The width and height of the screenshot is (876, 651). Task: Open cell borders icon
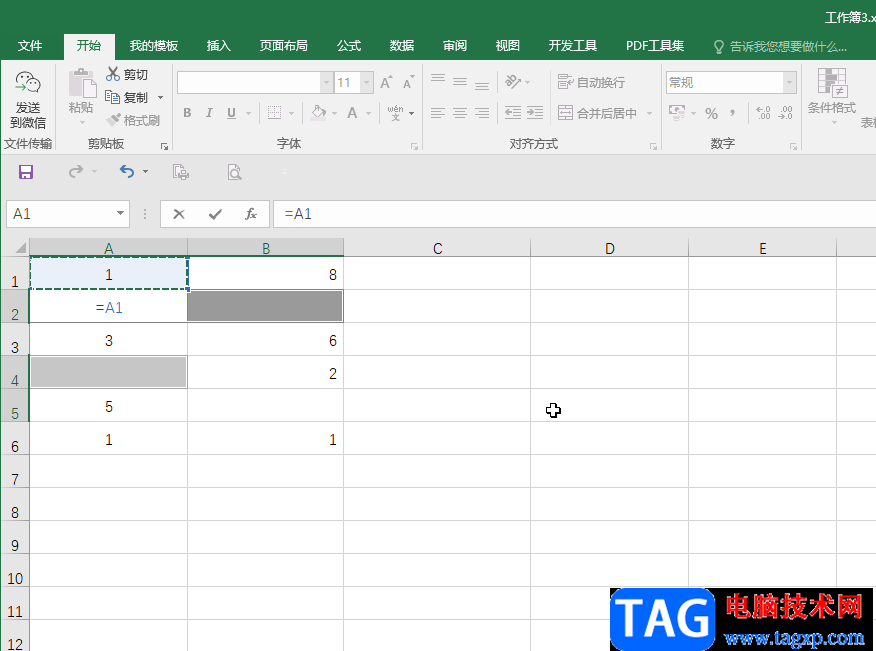pyautogui.click(x=274, y=113)
